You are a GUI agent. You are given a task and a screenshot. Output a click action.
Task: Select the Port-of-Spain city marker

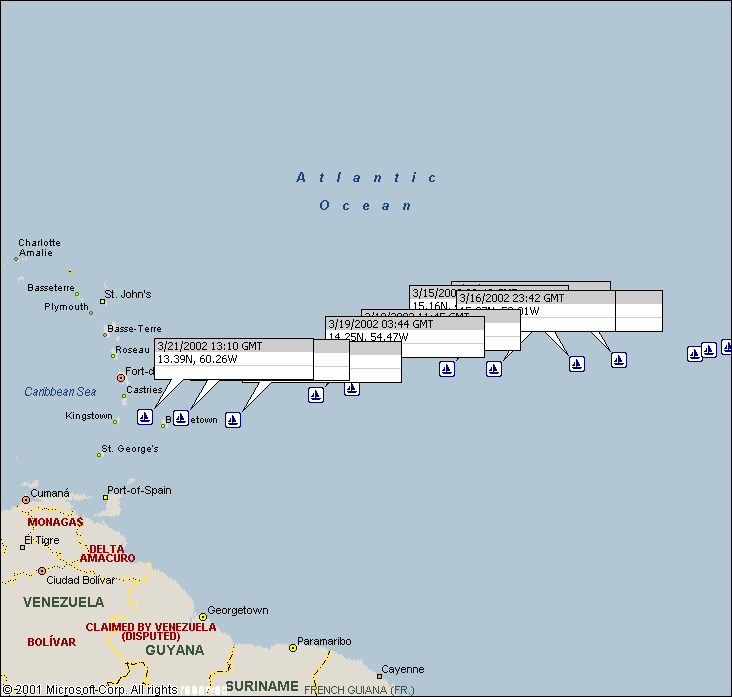(106, 497)
